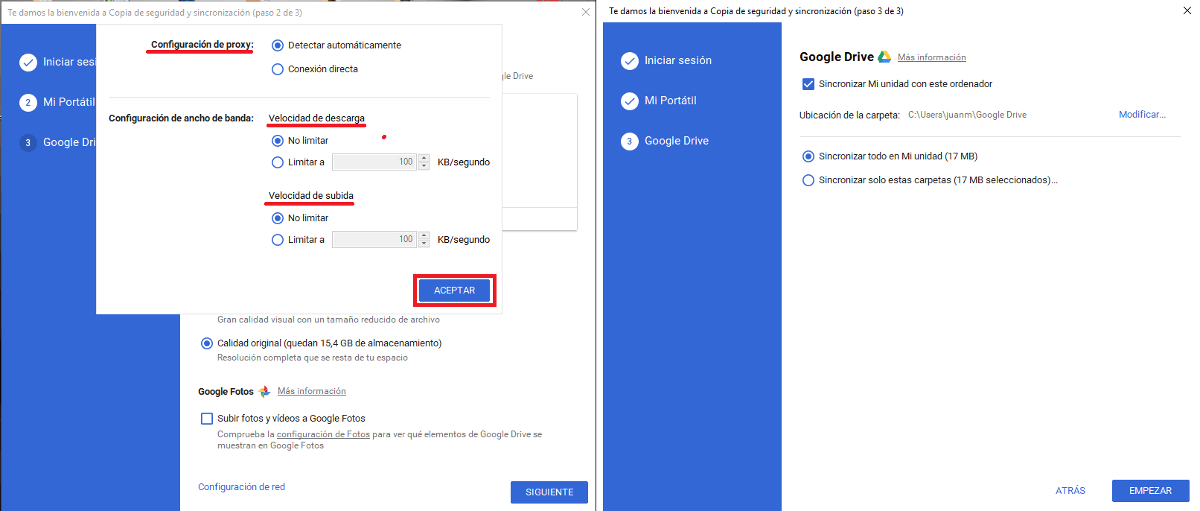Viewport: 1200px width, 511px height.
Task: Click the ATRÁS button
Action: tap(1070, 491)
